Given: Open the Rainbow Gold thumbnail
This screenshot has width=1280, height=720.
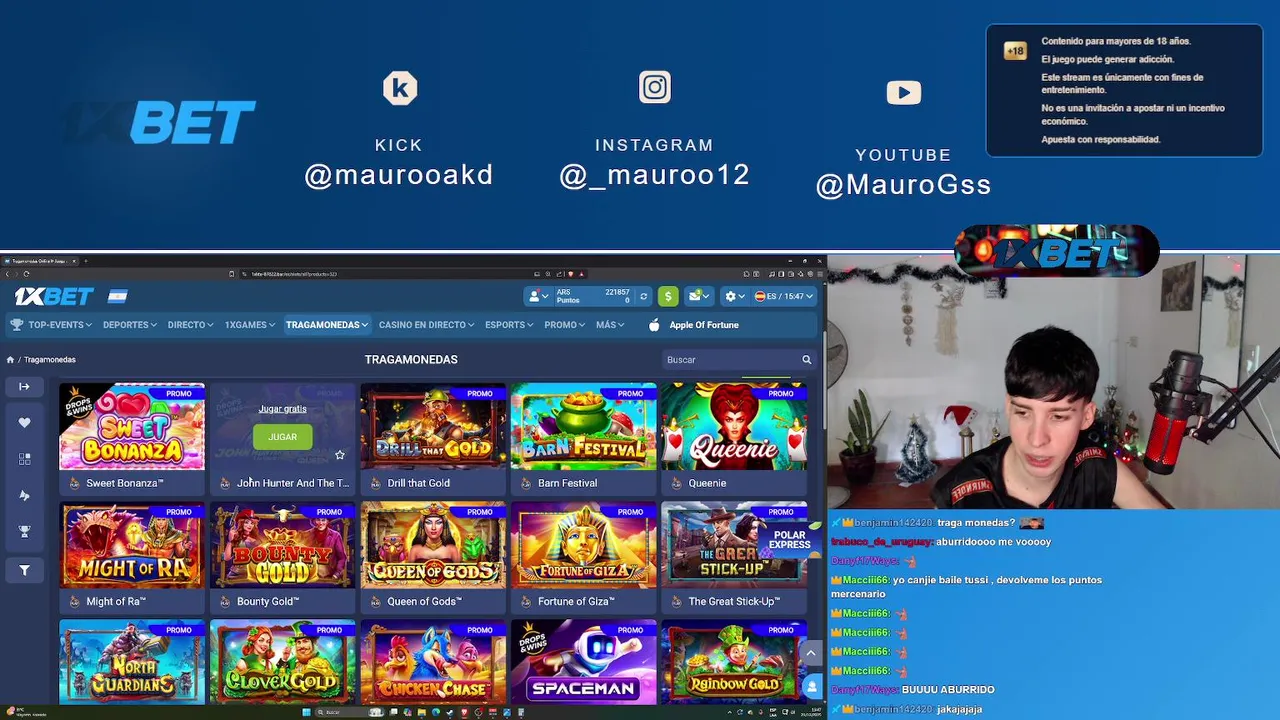Looking at the screenshot, I should 734,662.
